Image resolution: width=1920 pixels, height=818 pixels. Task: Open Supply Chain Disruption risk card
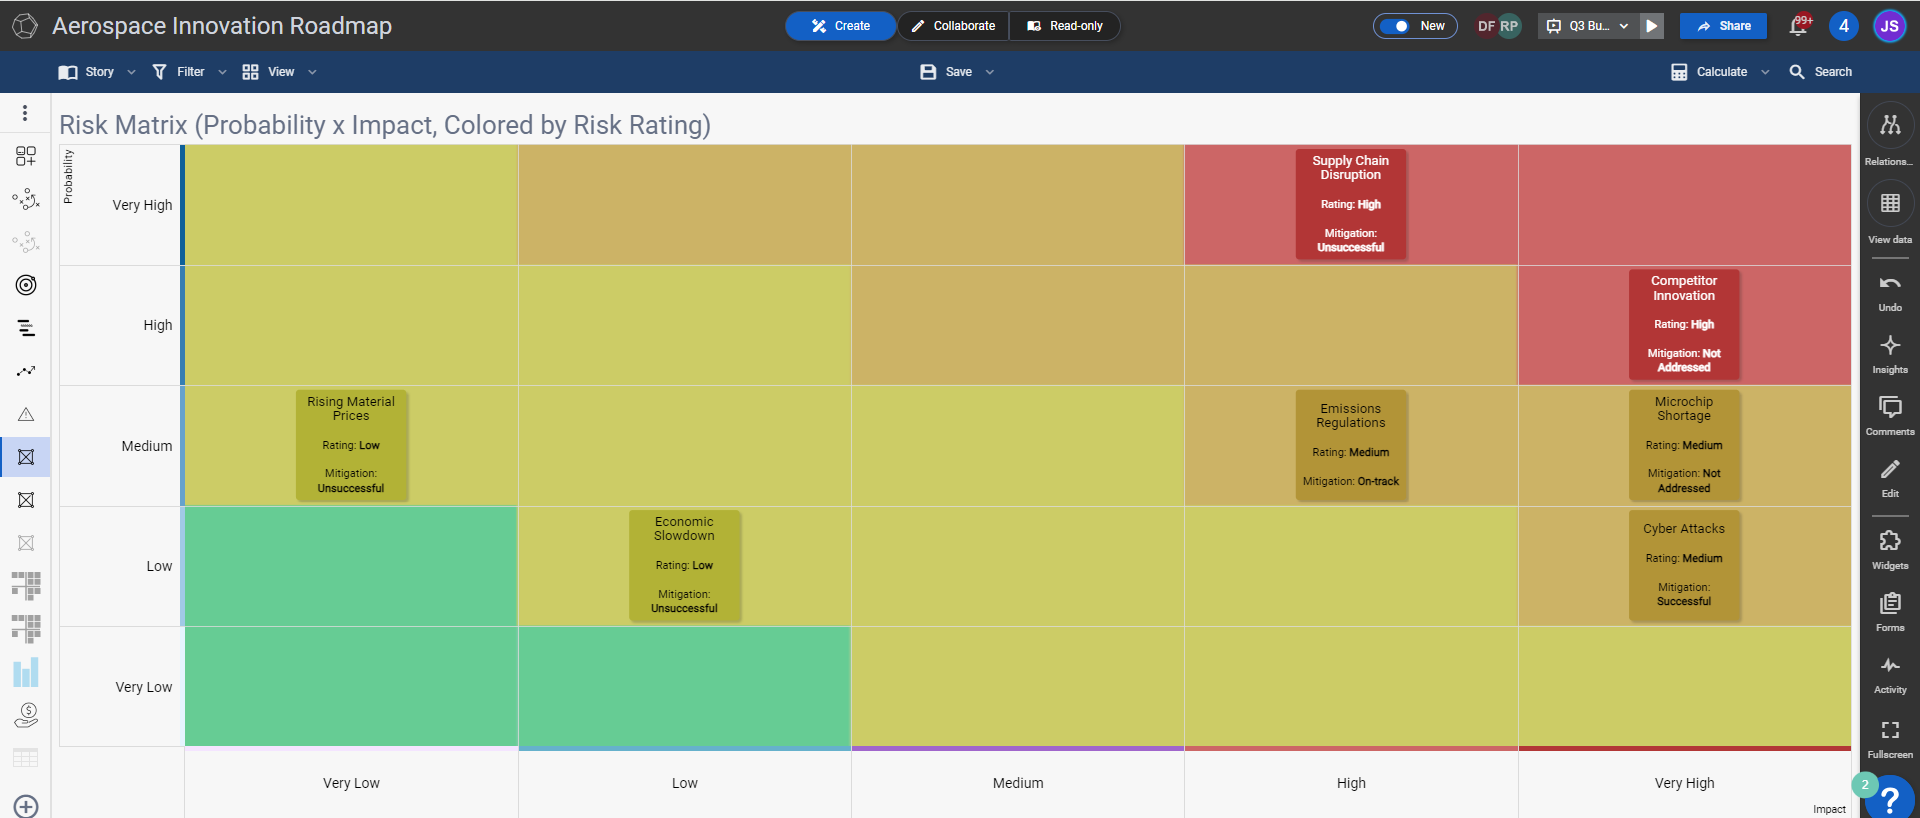[1350, 204]
